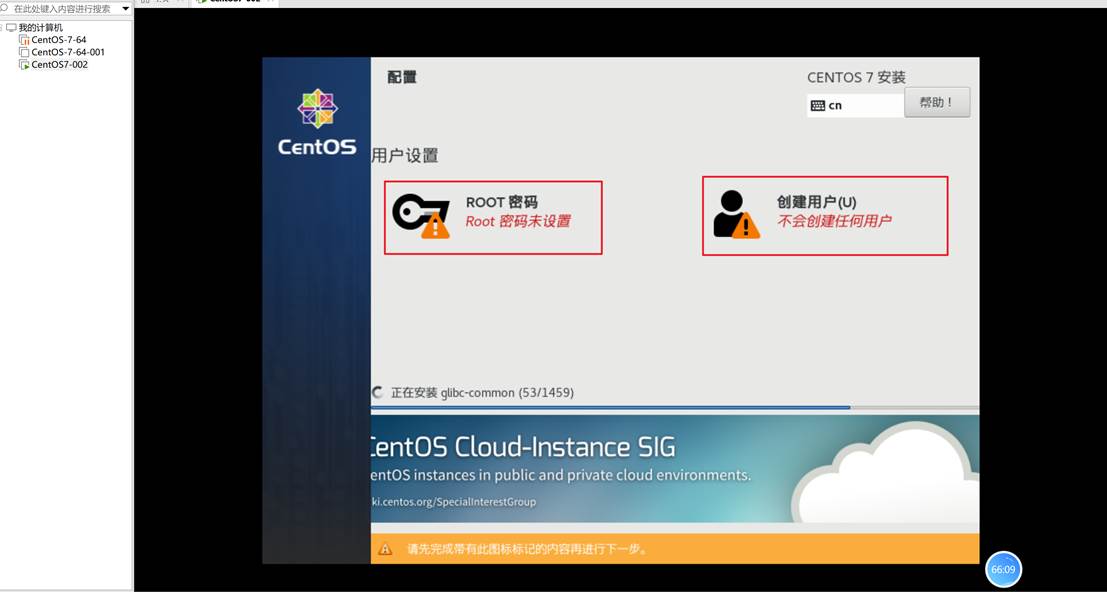Click the CentOS-7-64 VM icon
The height and width of the screenshot is (592, 1107).
coord(25,40)
